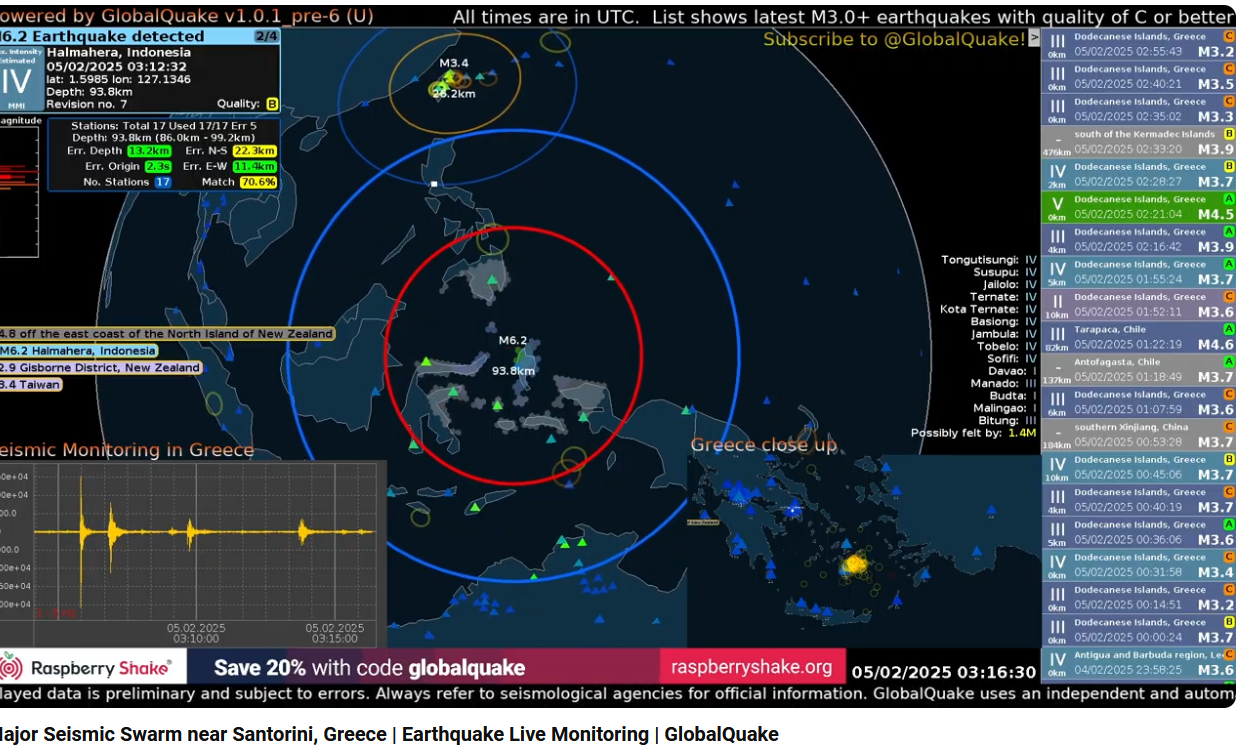Click the A quality badge on the 00:36:06 row
This screenshot has width=1252, height=749.
[x=1229, y=525]
